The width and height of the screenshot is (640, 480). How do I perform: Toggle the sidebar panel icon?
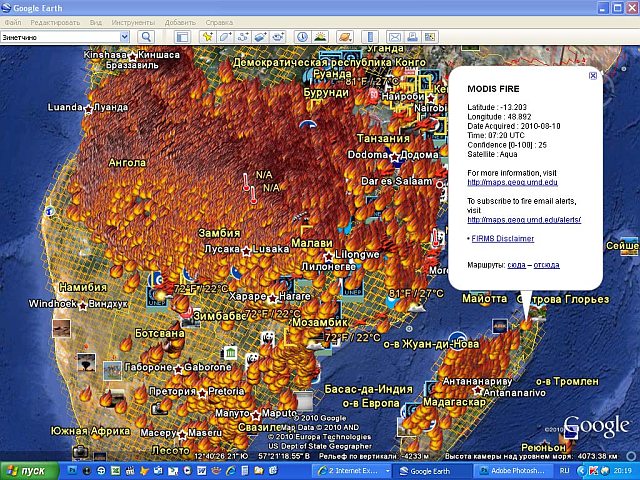[x=182, y=37]
